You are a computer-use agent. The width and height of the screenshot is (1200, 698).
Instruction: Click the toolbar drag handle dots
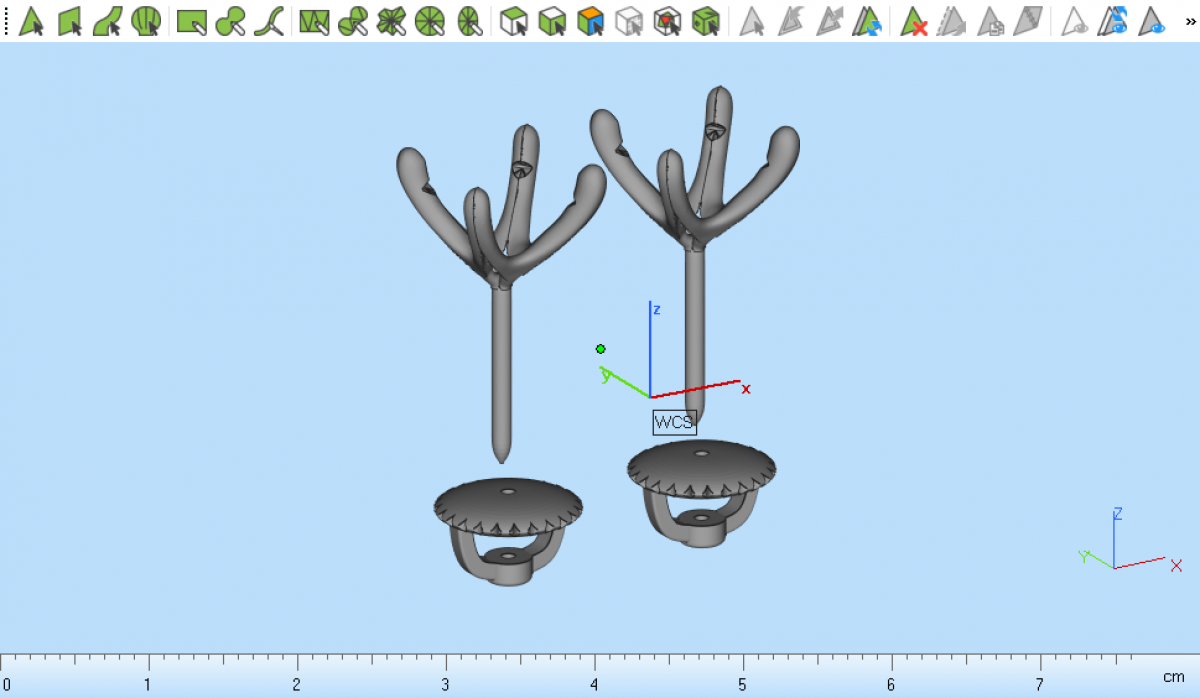coord(6,20)
